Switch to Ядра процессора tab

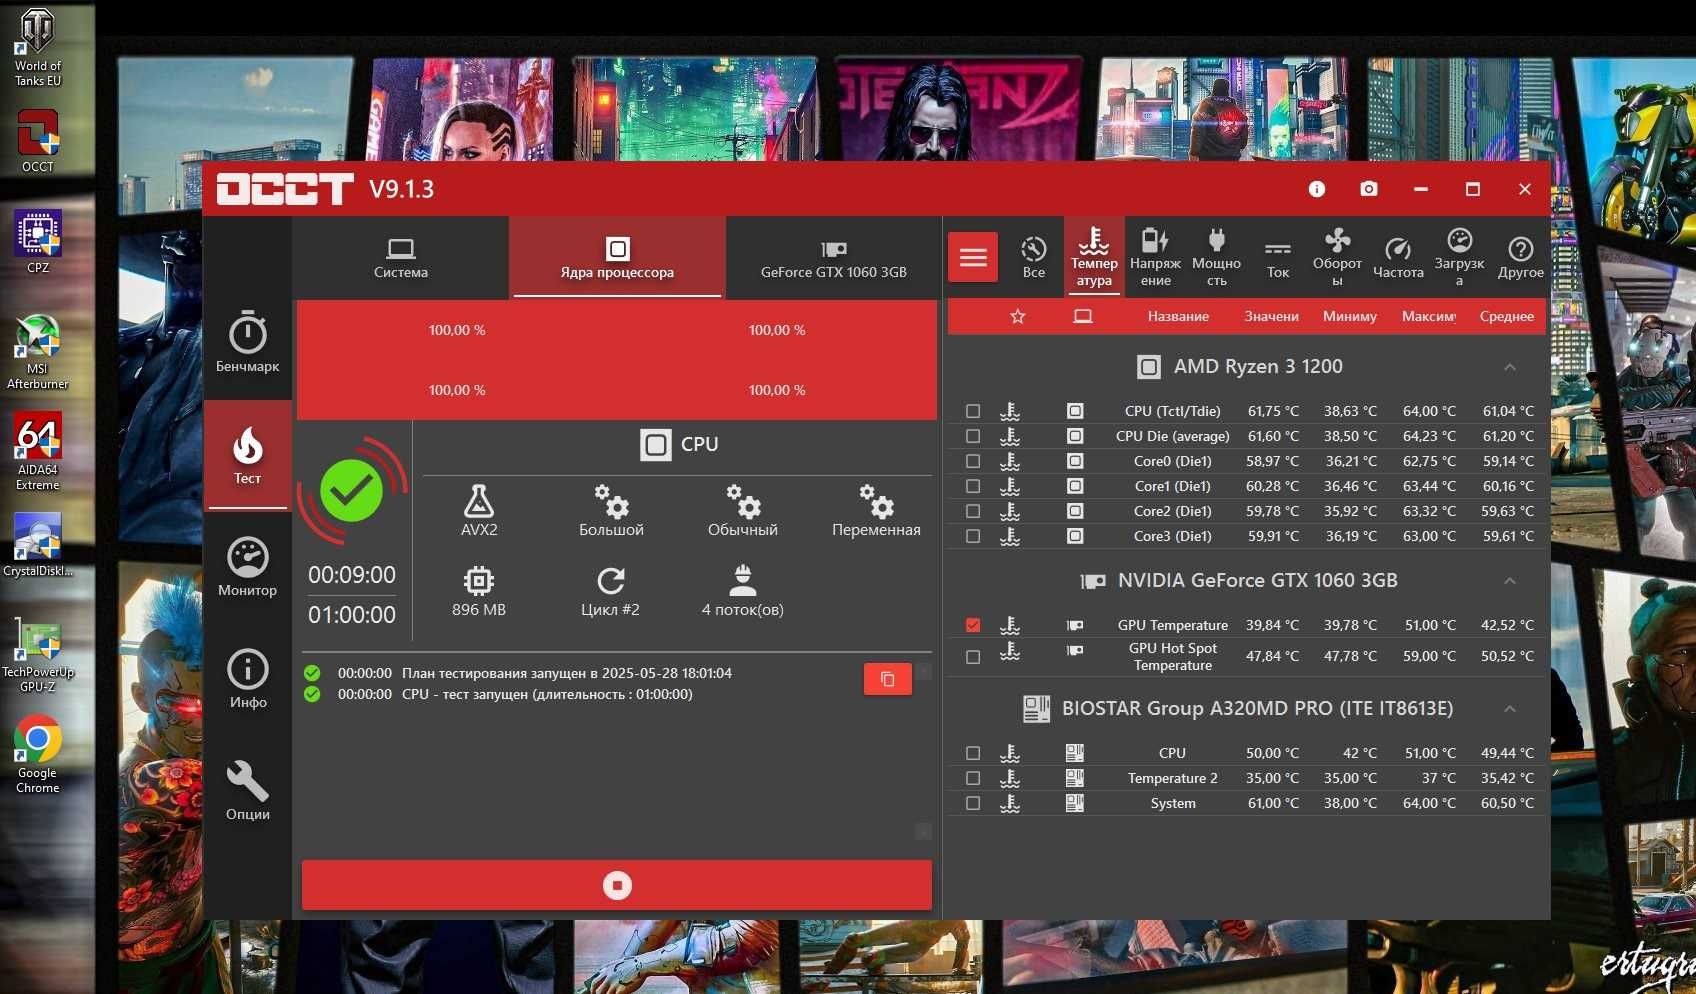point(617,258)
